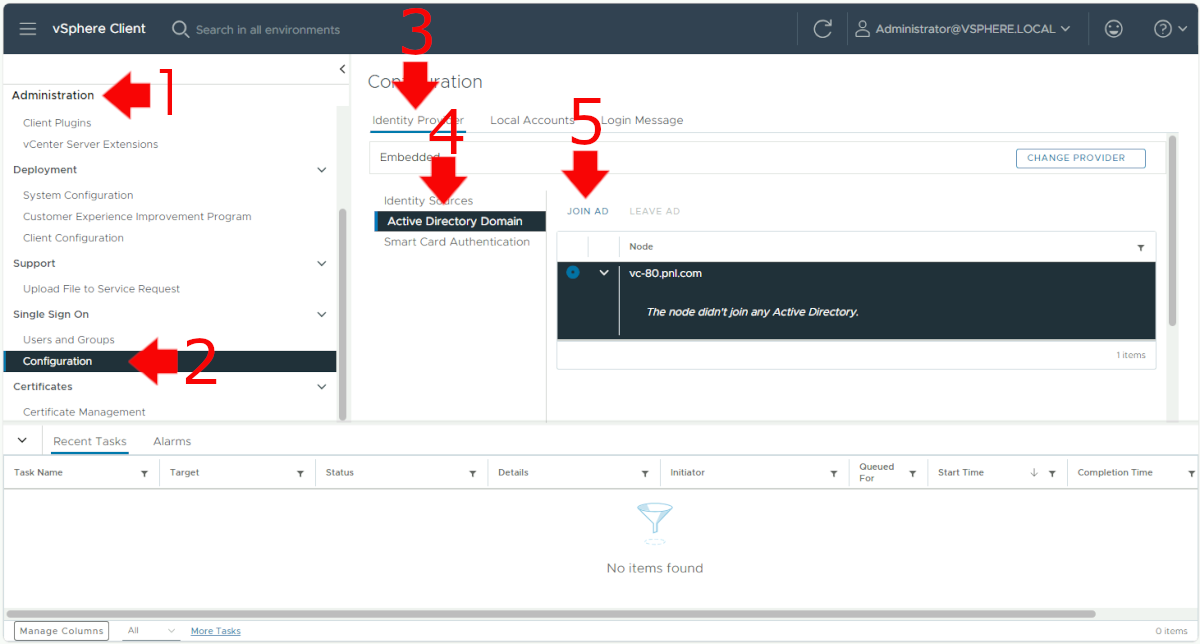Open Client Configuration
The image size is (1200, 644).
pyautogui.click(x=74, y=238)
